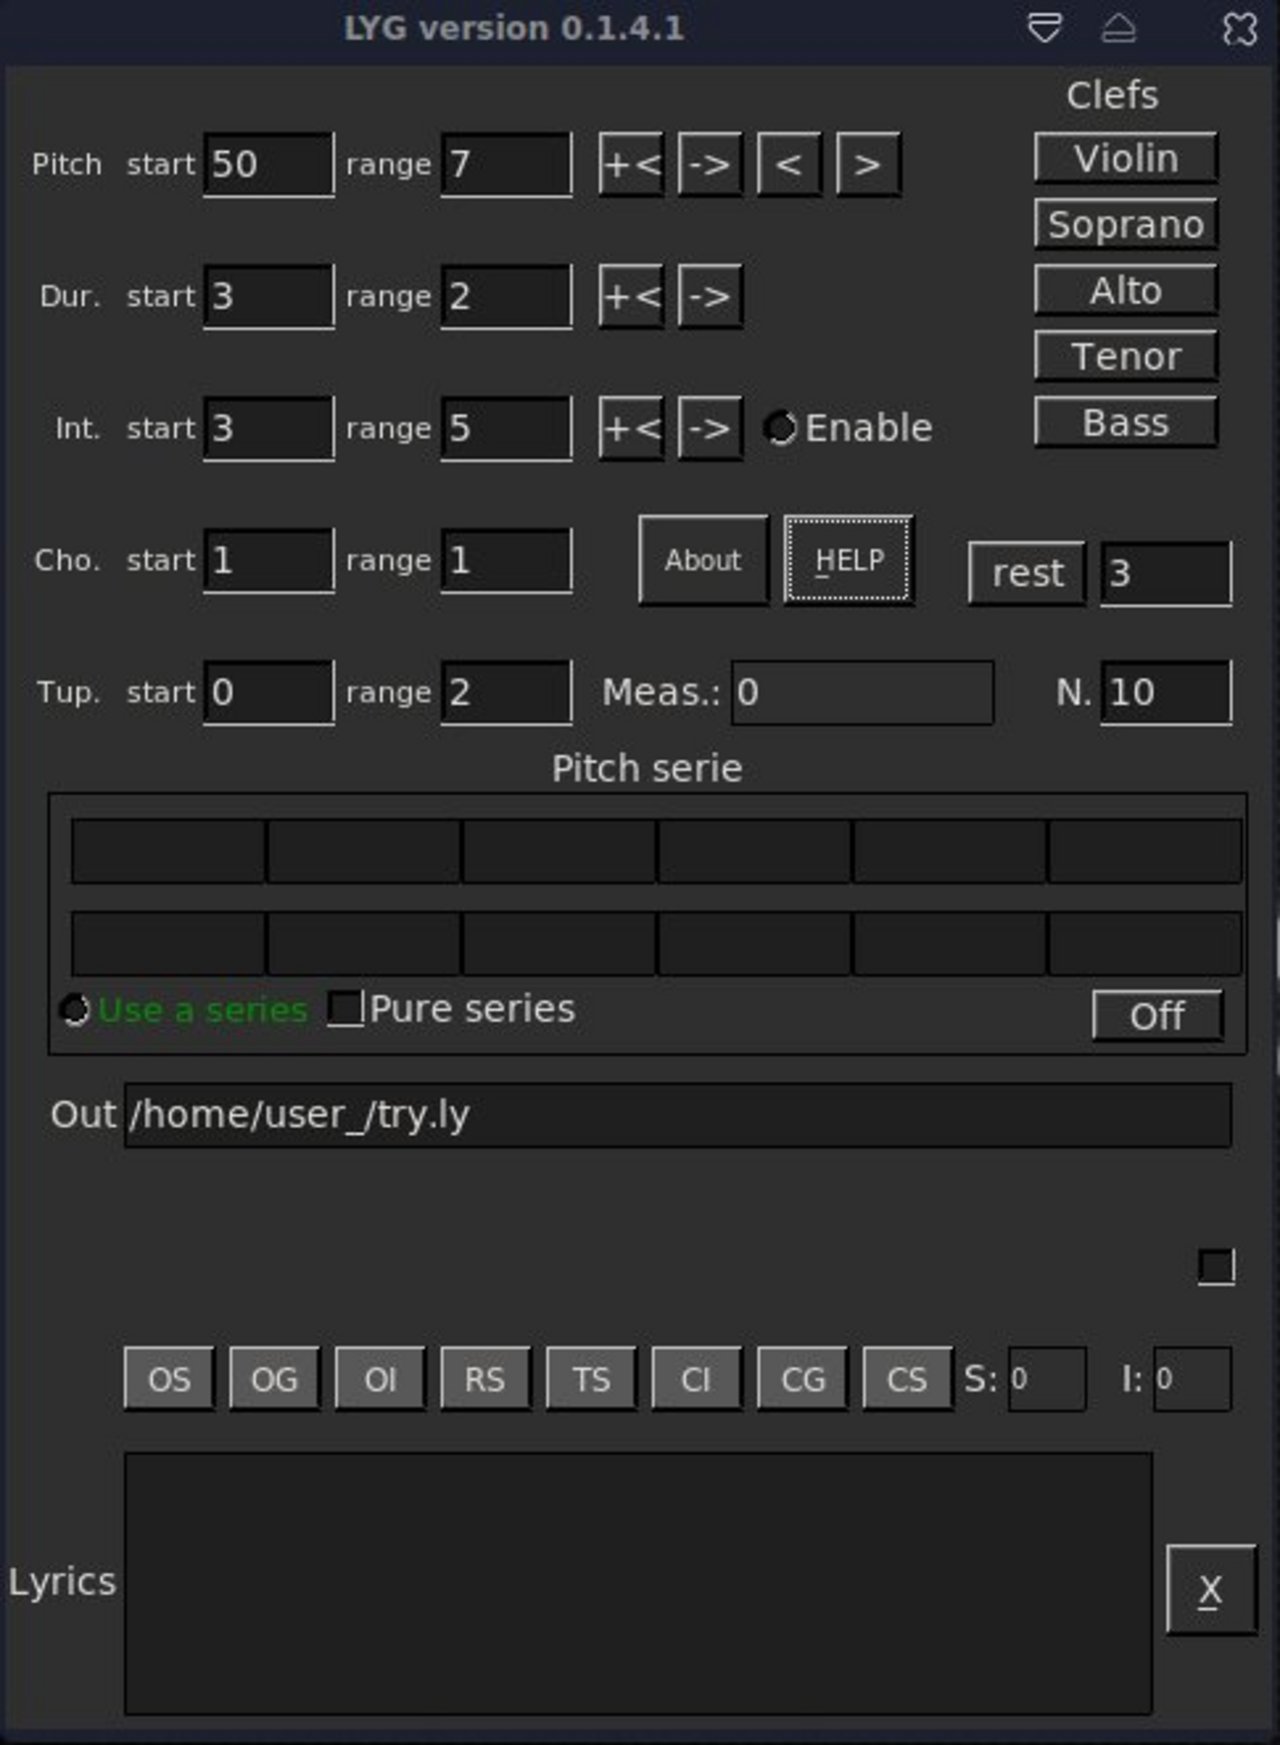Check the 'Pure series' checkbox
This screenshot has width=1280, height=1745.
click(346, 1008)
